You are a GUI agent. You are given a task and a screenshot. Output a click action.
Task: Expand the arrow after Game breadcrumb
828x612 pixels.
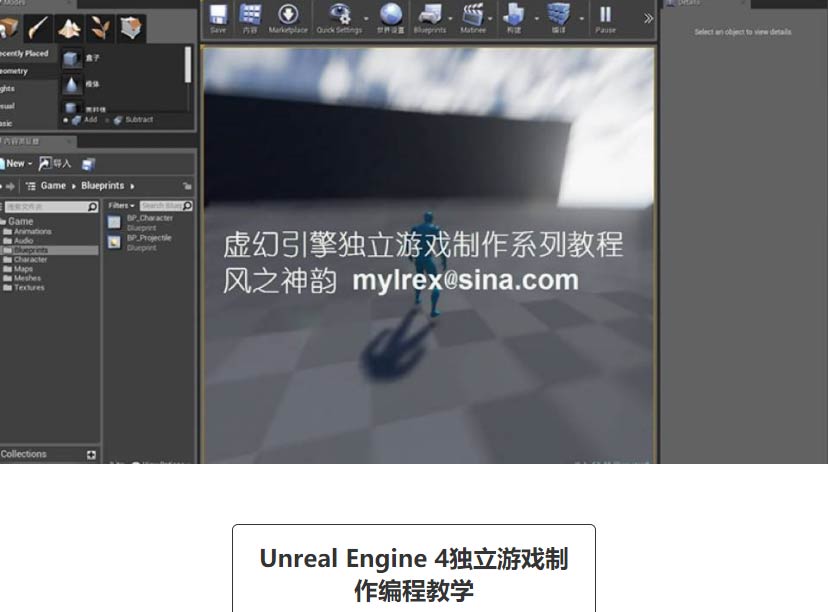[73, 186]
